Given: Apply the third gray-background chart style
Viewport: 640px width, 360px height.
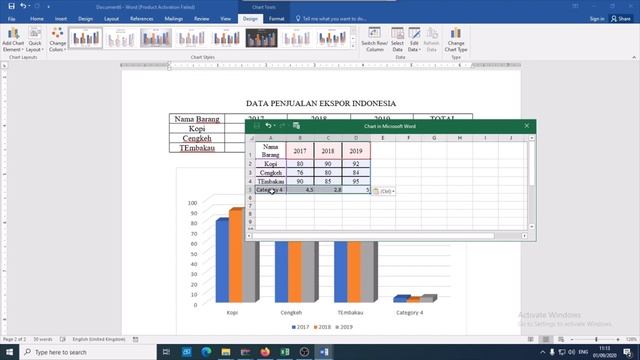Looking at the screenshot, I should tap(156, 38).
